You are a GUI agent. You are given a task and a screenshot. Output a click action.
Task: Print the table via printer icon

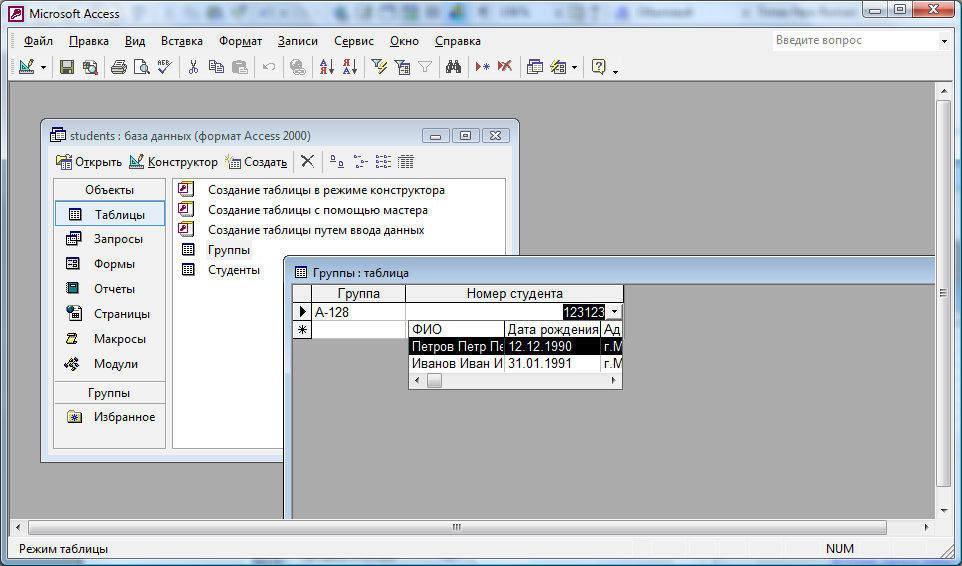(119, 67)
